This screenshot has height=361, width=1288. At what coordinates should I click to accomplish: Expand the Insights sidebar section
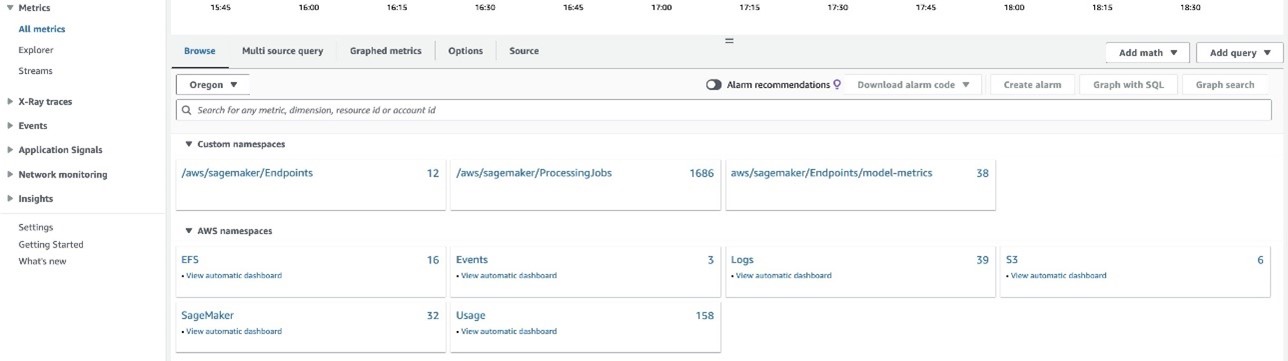pyautogui.click(x=10, y=199)
